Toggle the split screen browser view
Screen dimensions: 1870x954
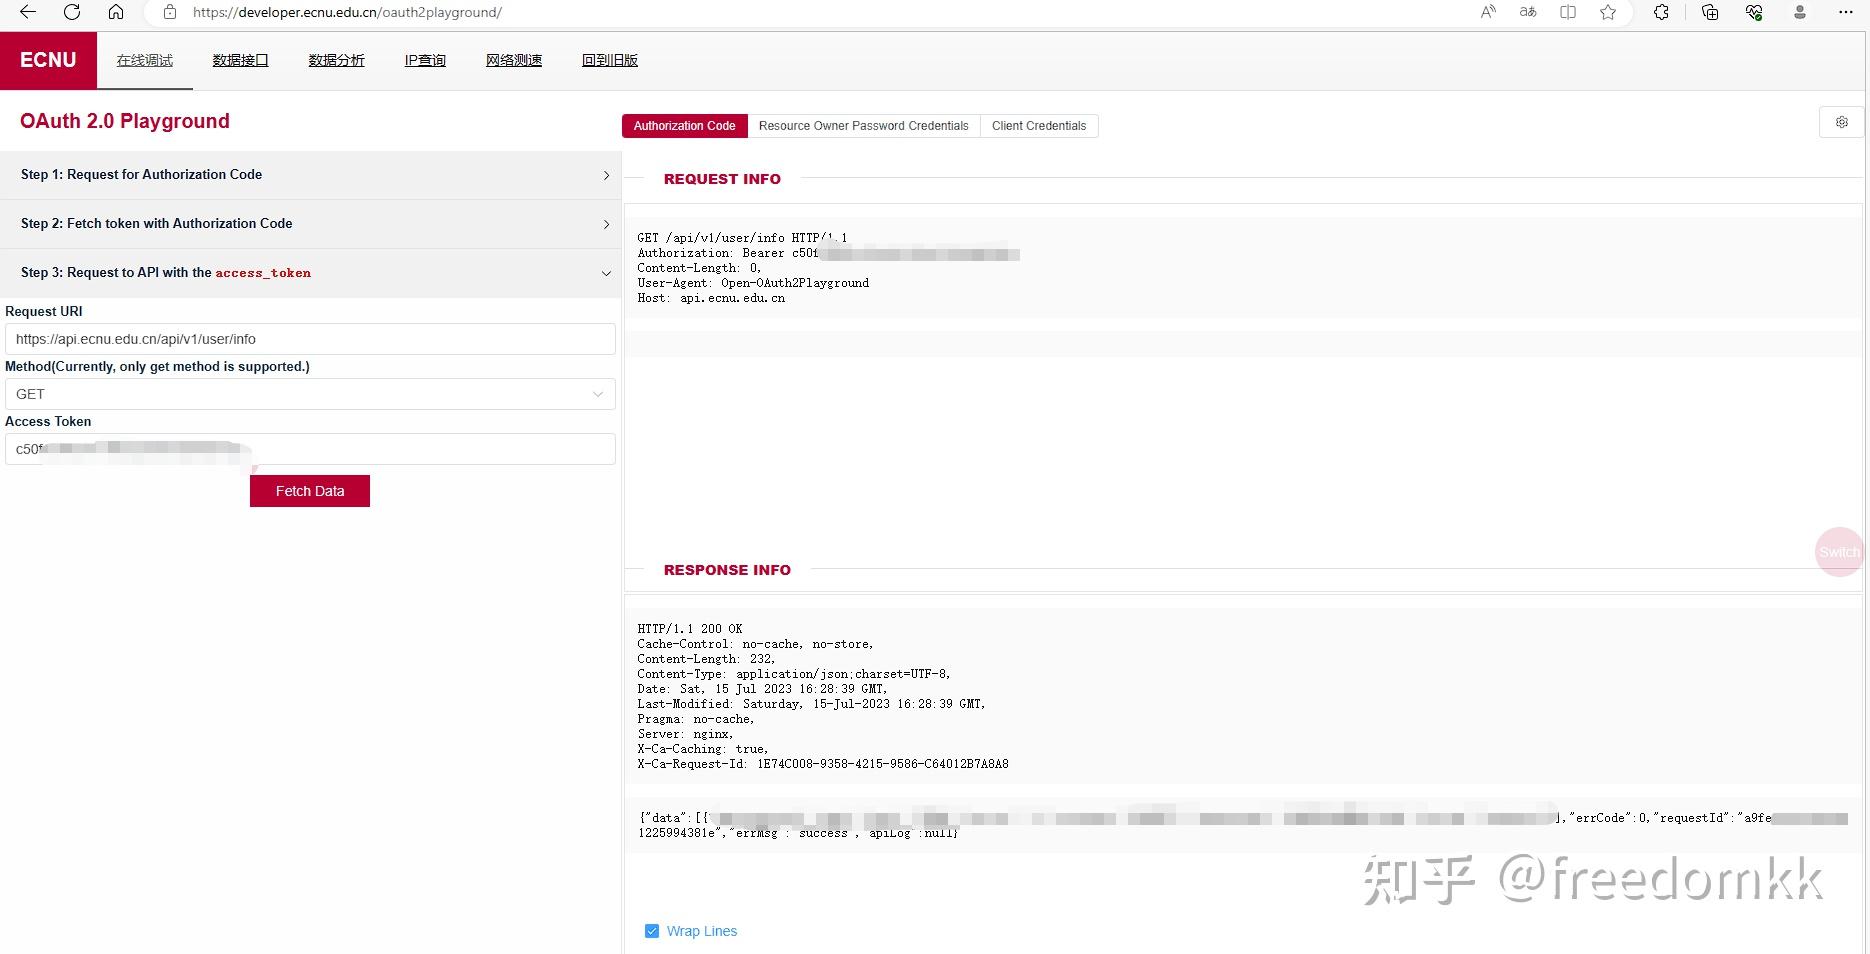[x=1567, y=12]
